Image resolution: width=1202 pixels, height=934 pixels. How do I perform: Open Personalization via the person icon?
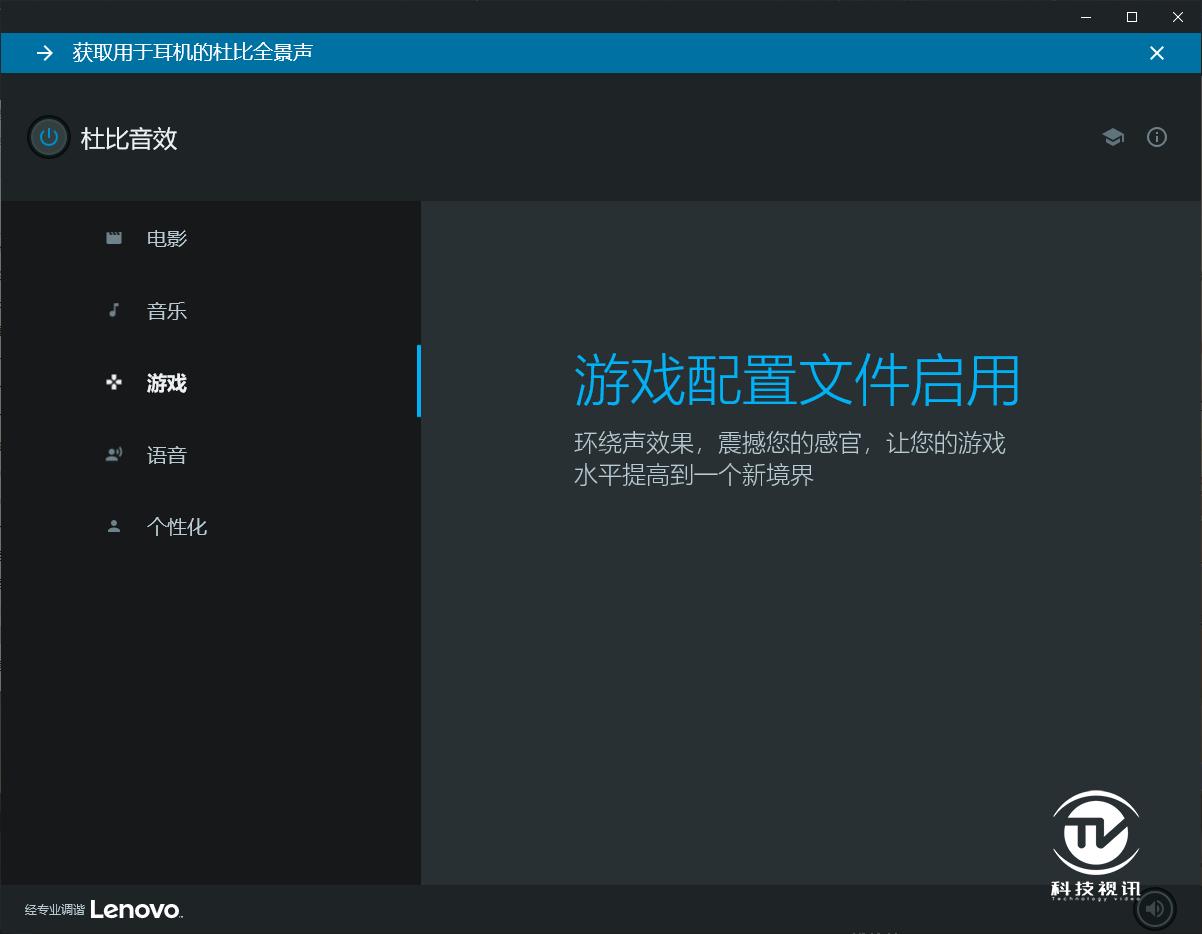pyautogui.click(x=113, y=526)
